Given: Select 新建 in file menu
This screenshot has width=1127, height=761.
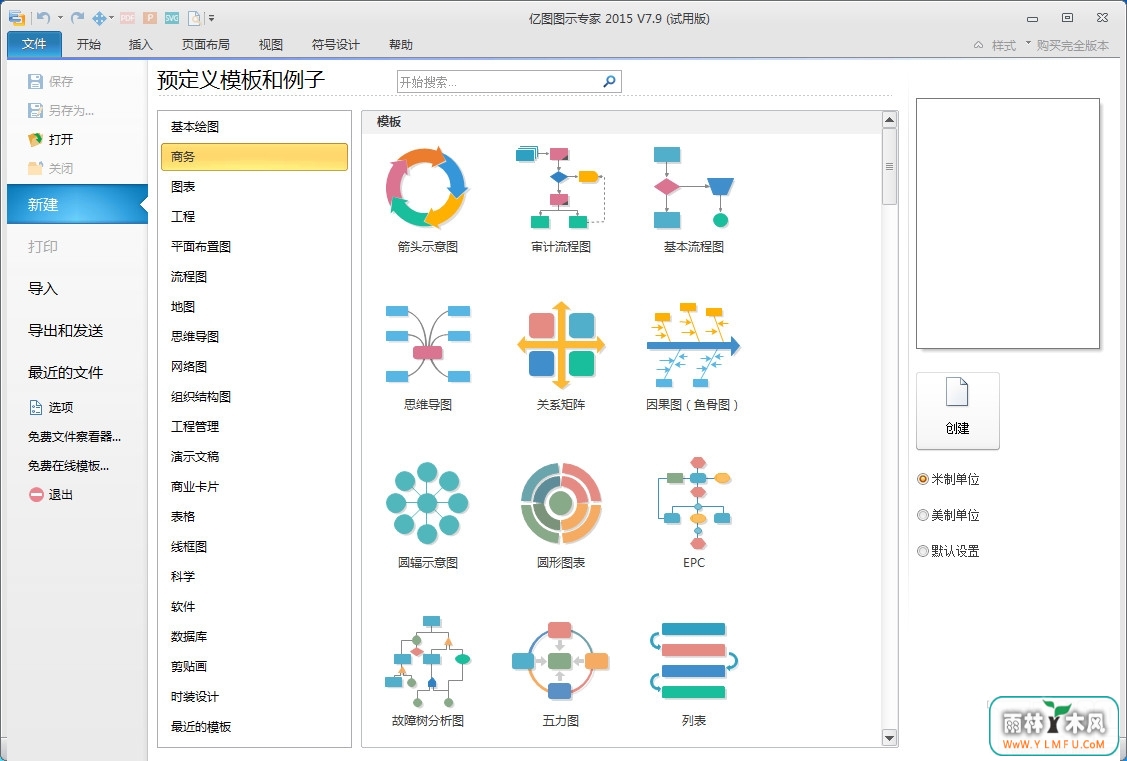Looking at the screenshot, I should (77, 204).
